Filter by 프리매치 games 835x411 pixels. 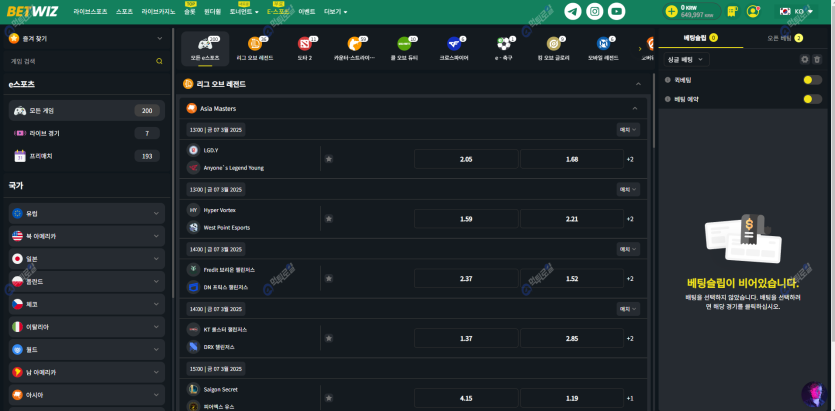tap(87, 156)
